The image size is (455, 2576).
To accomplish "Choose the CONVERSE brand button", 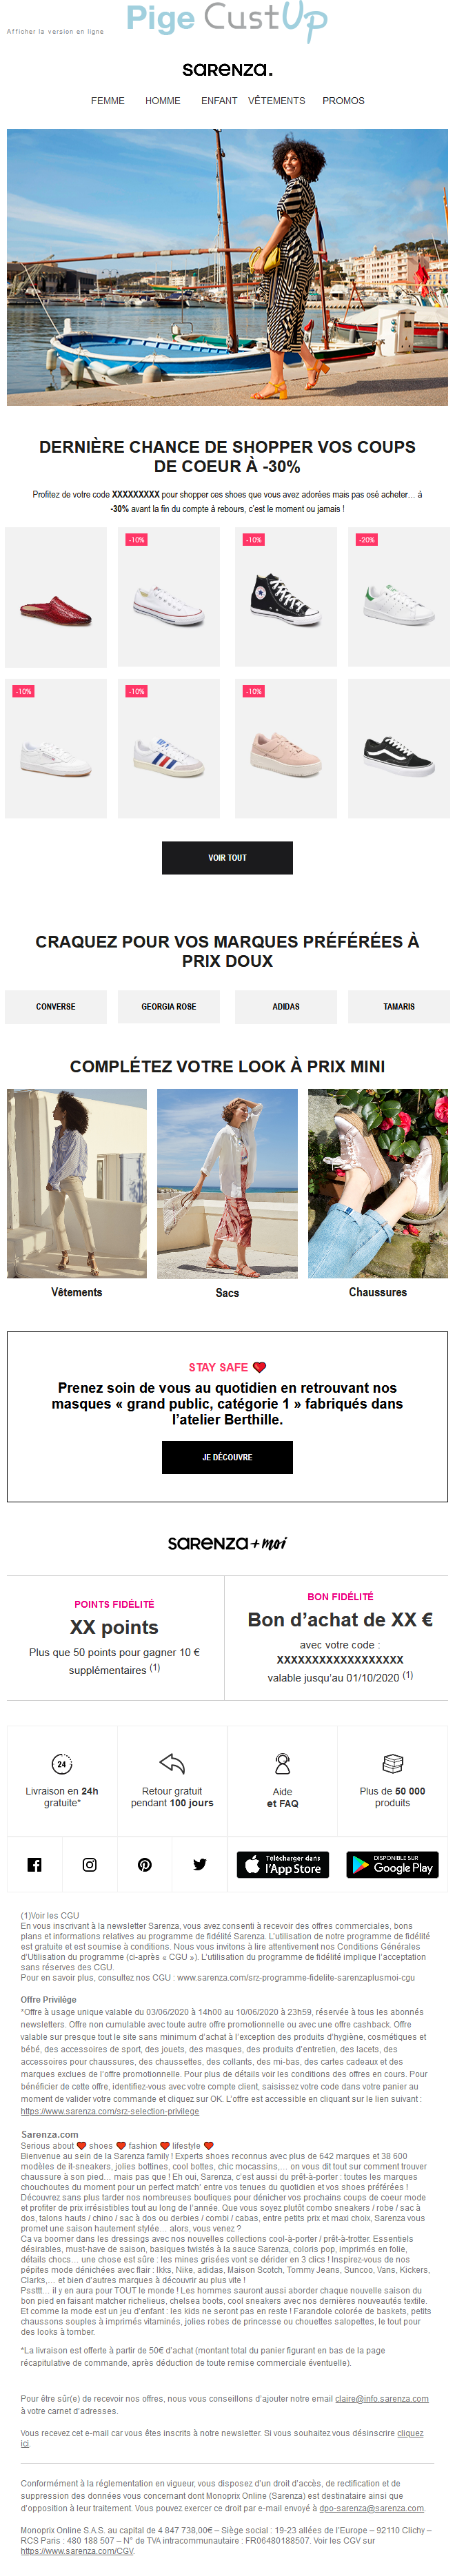I will tap(56, 1006).
